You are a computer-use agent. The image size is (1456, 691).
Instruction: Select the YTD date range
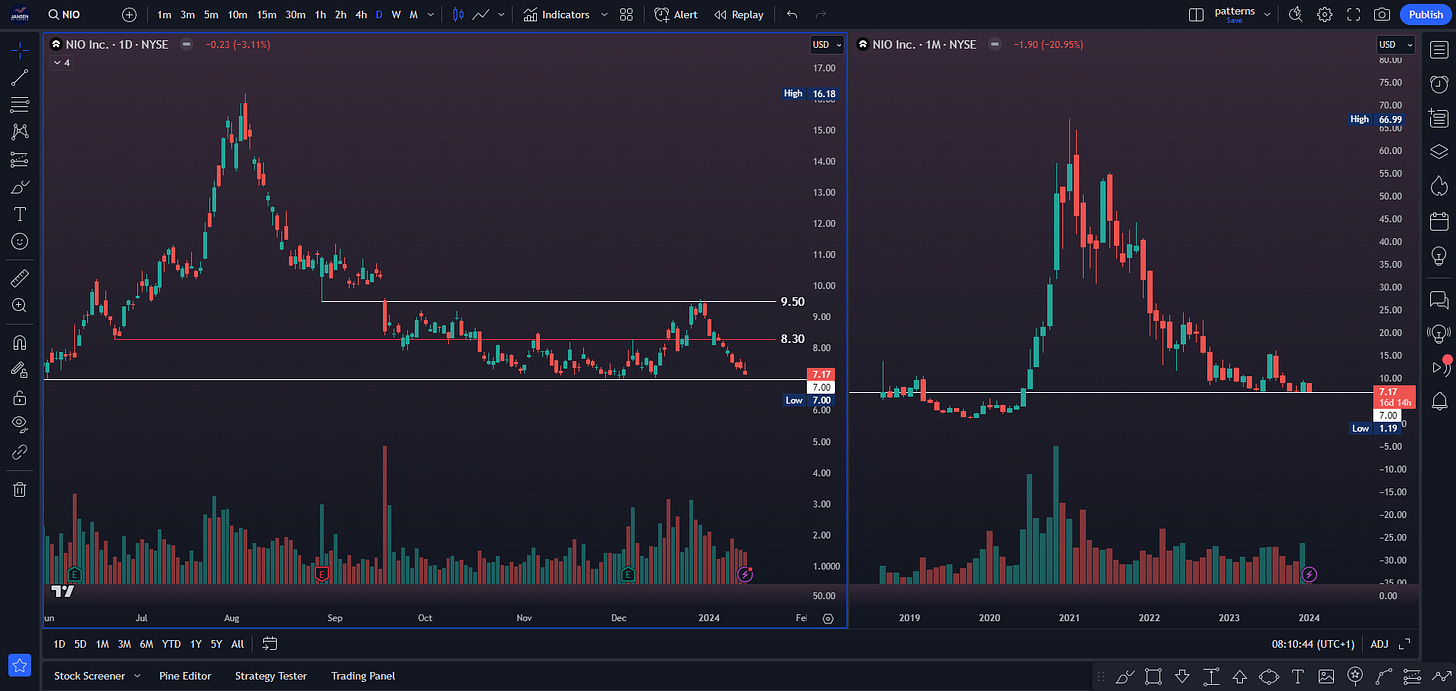[171, 644]
